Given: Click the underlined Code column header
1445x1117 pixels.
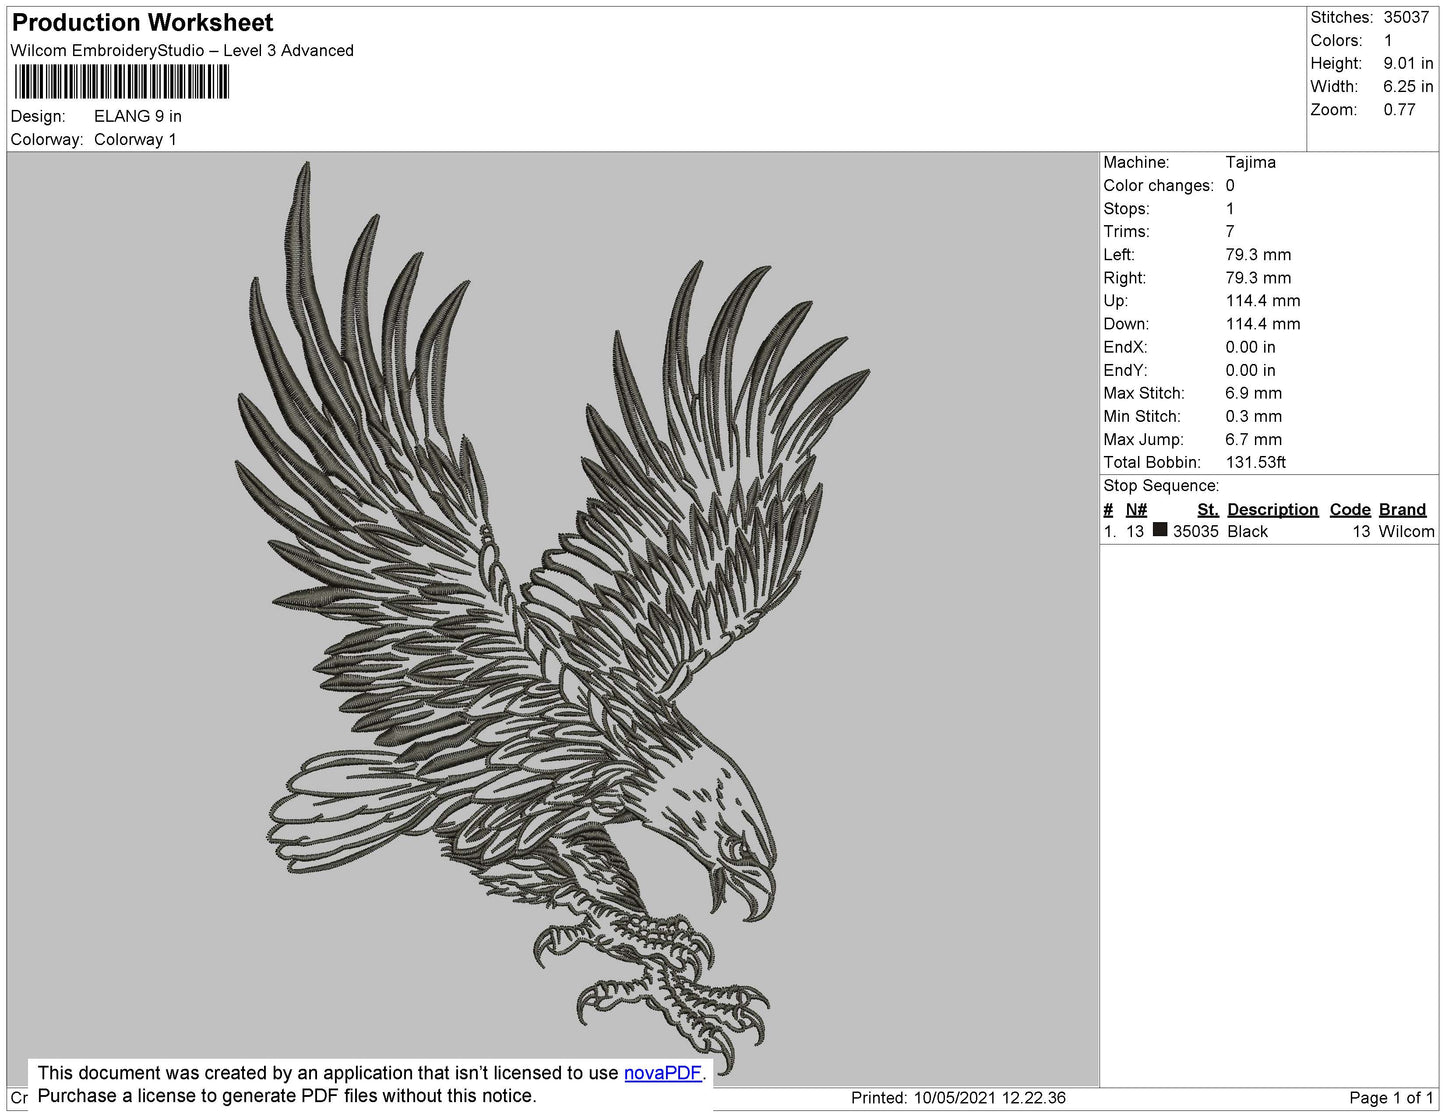Looking at the screenshot, I should tap(1349, 509).
